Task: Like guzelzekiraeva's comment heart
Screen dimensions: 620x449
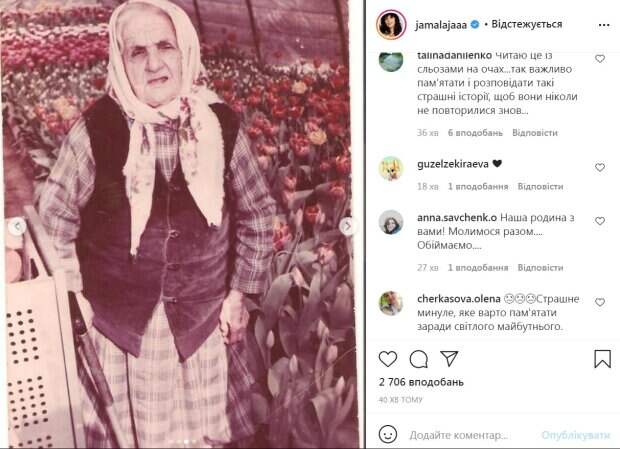Action: [600, 167]
